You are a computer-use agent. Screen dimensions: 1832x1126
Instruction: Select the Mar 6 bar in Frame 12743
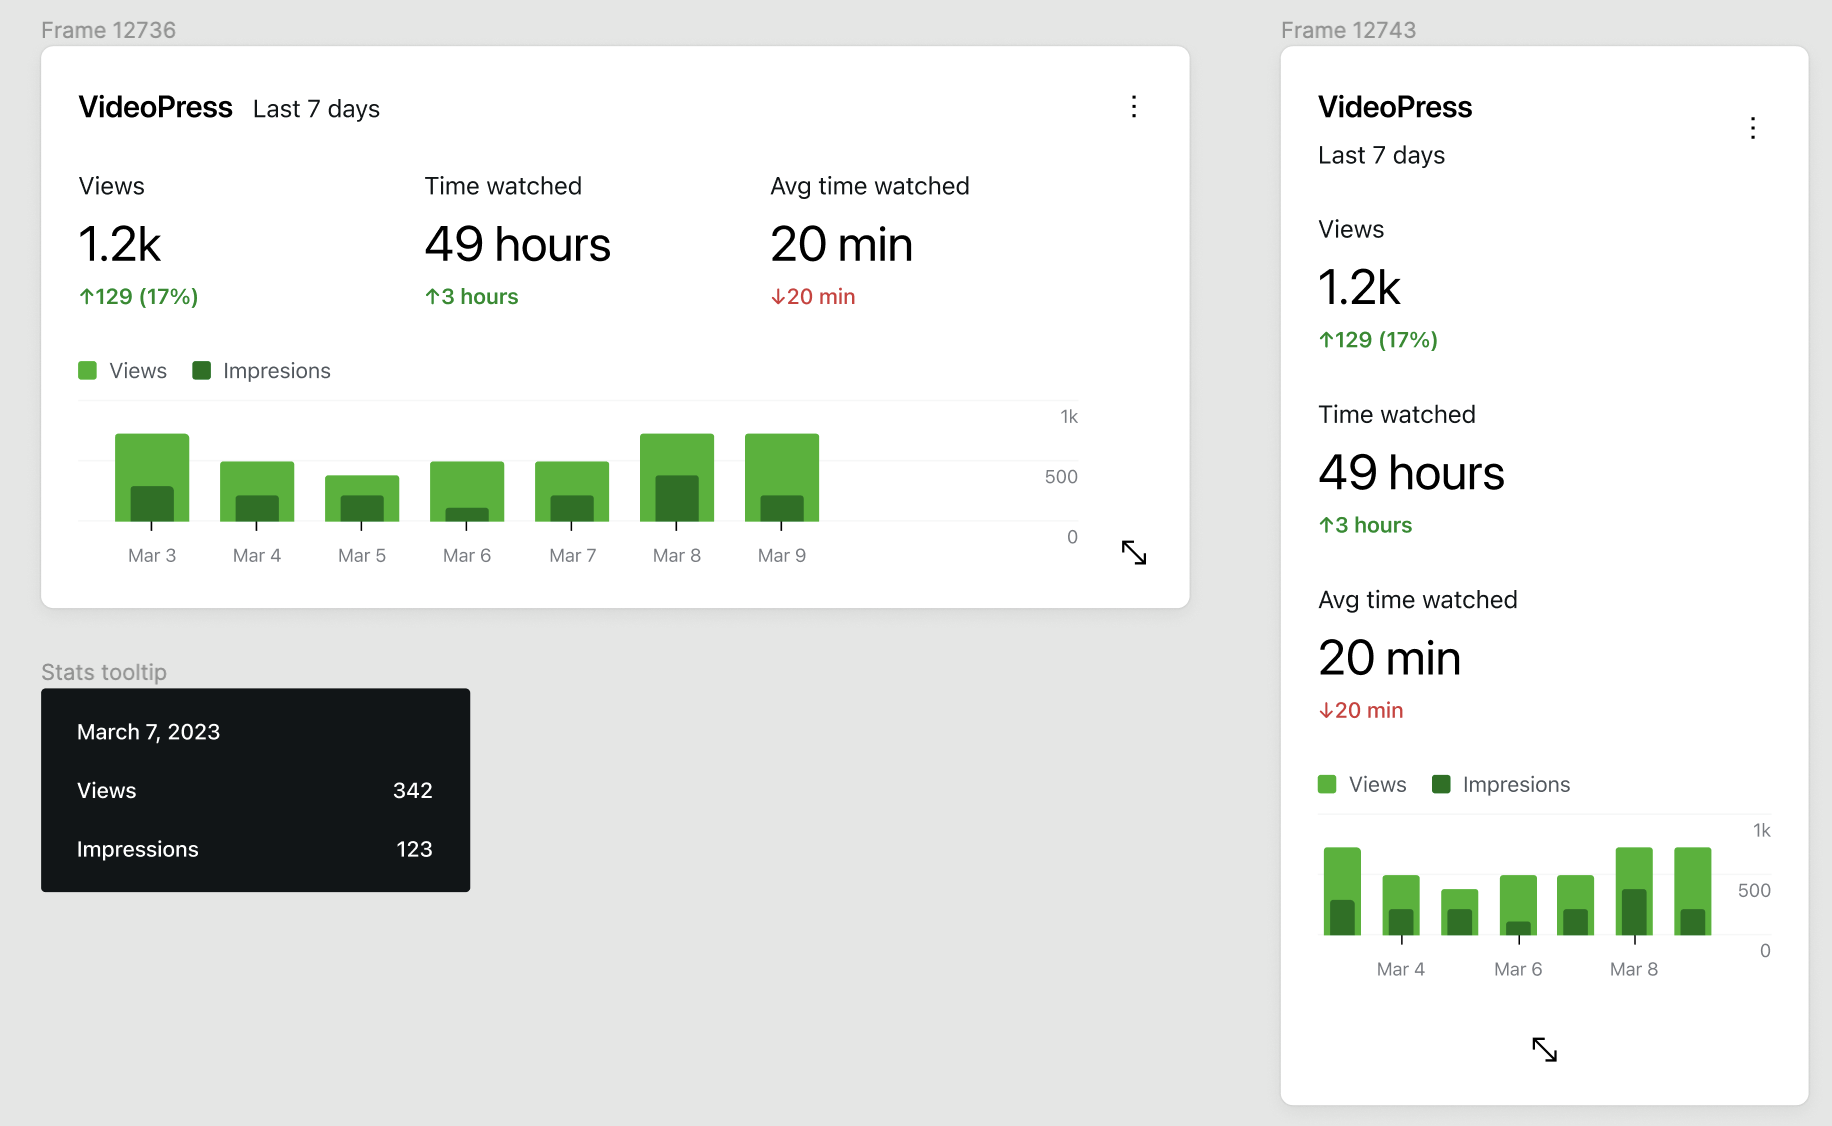point(1518,905)
